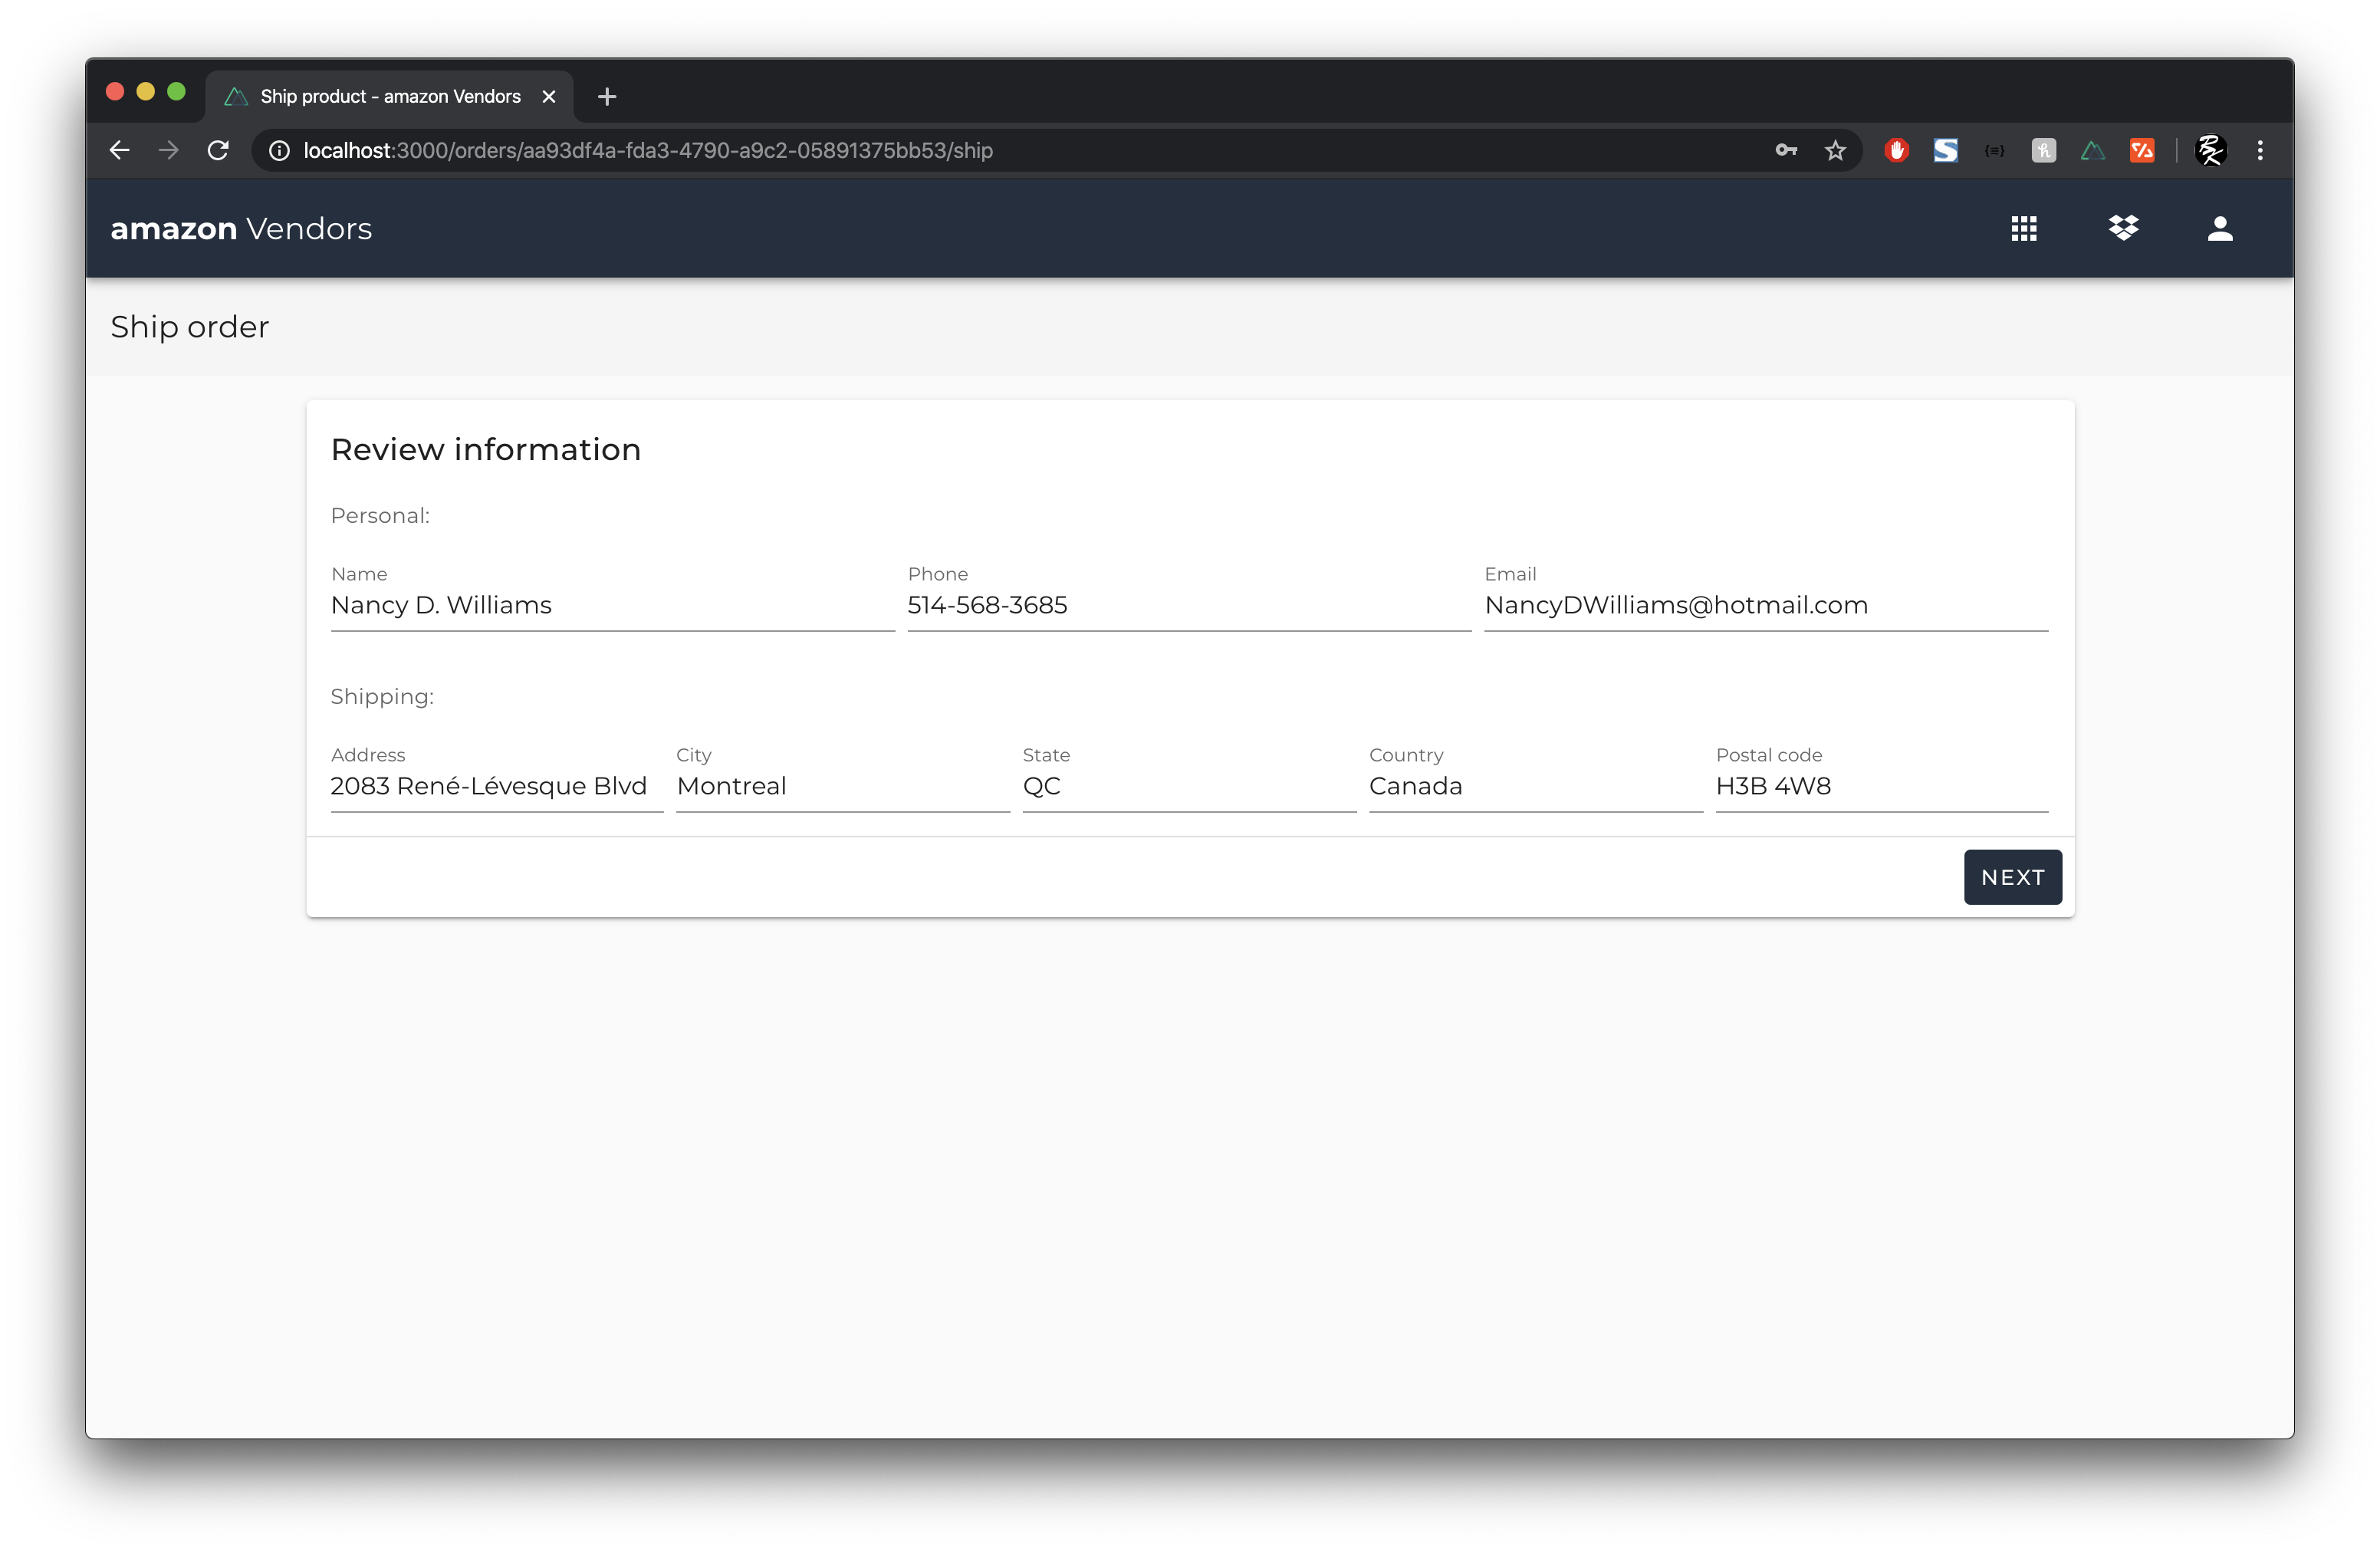Image resolution: width=2380 pixels, height=1552 pixels.
Task: Click the Email address field
Action: click(1765, 605)
